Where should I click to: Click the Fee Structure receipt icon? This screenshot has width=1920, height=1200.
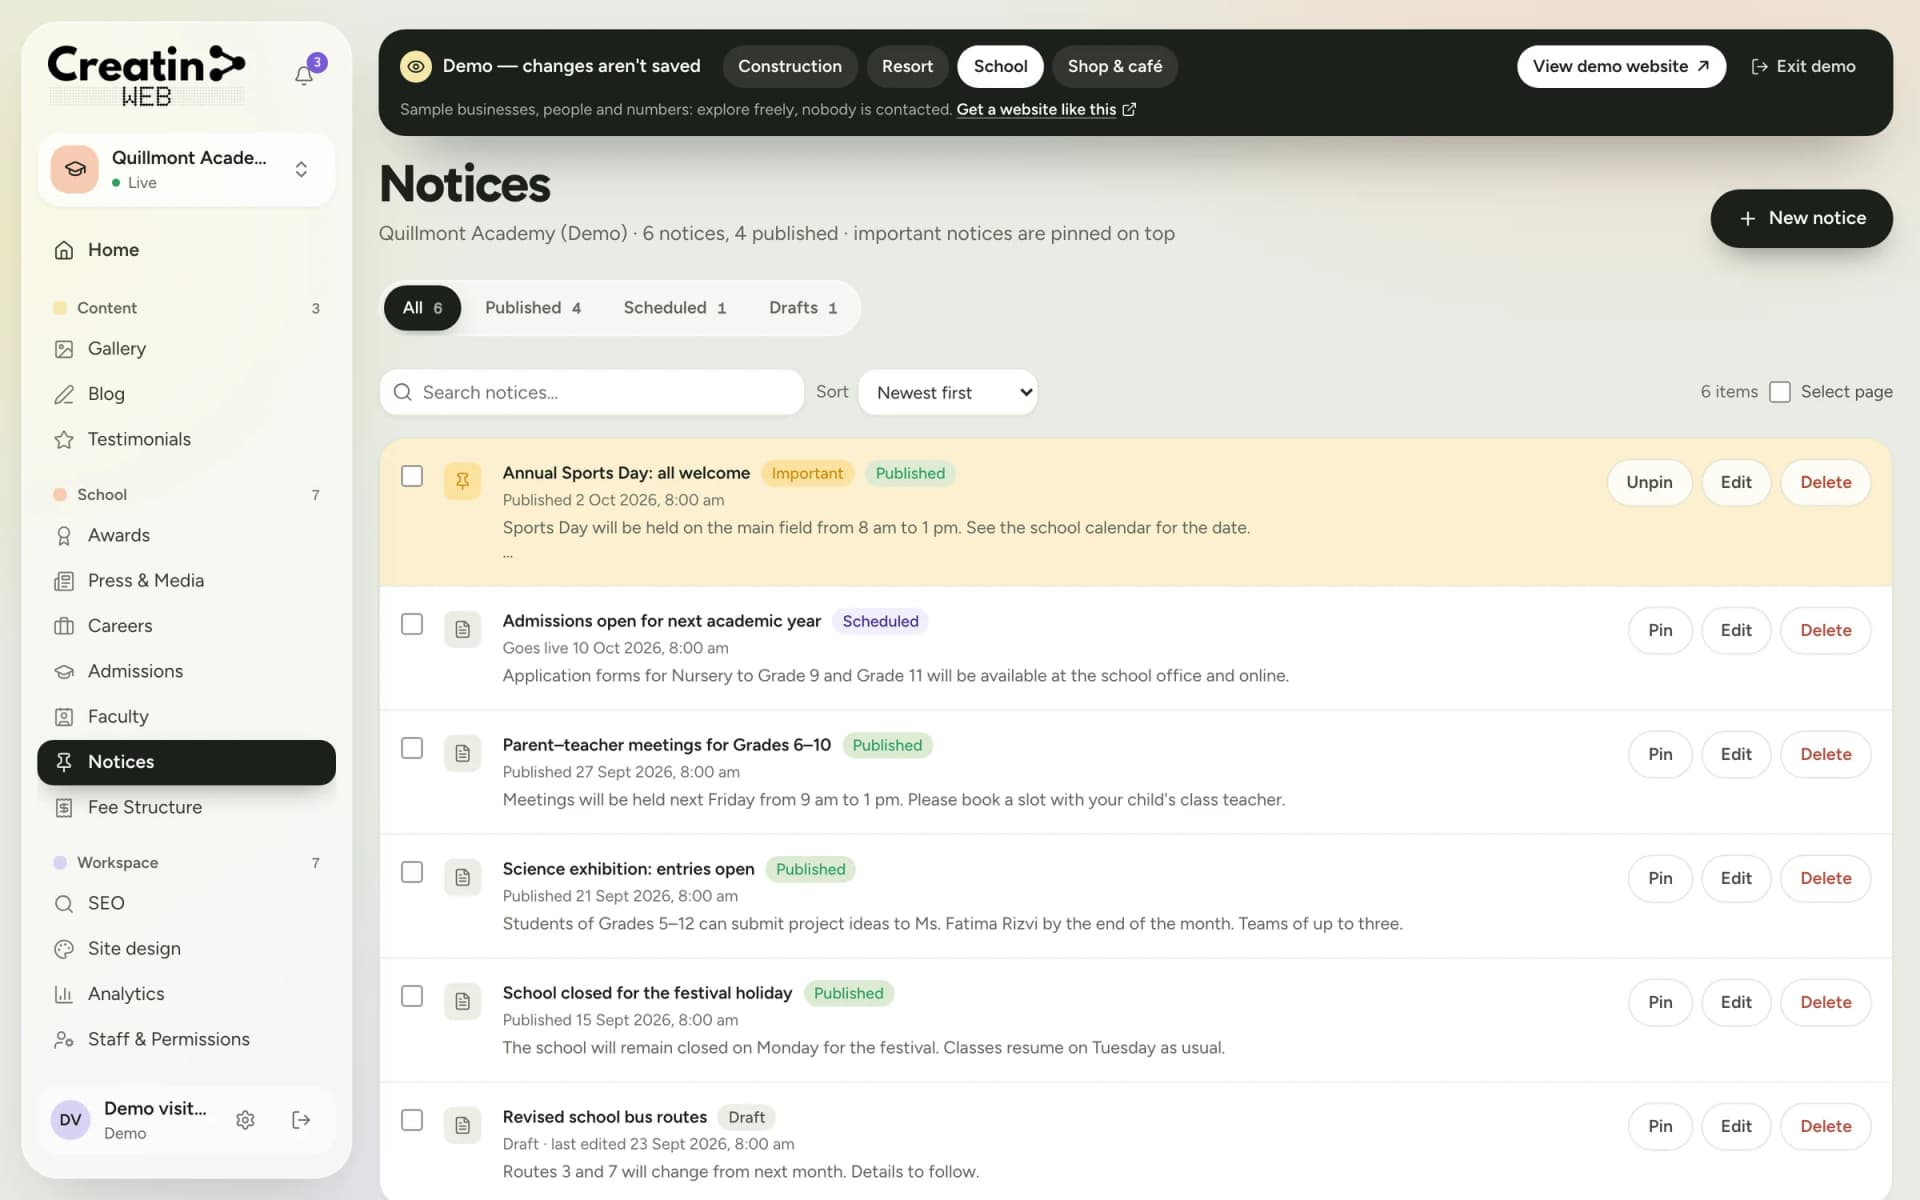click(x=64, y=808)
